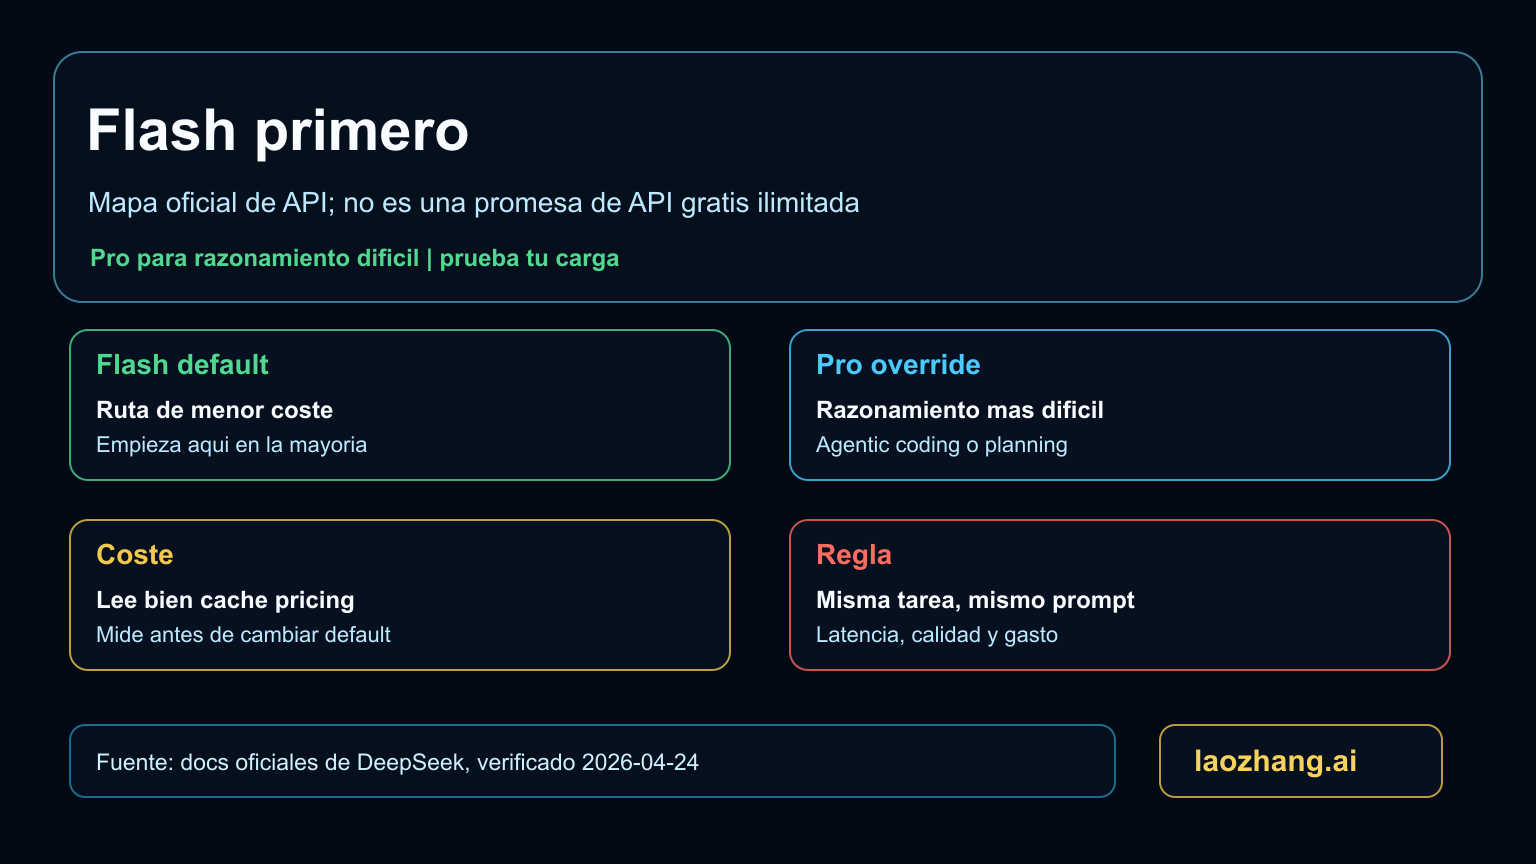Click the Pro override card heading
Viewport: 1536px width, 864px height.
click(x=898, y=365)
